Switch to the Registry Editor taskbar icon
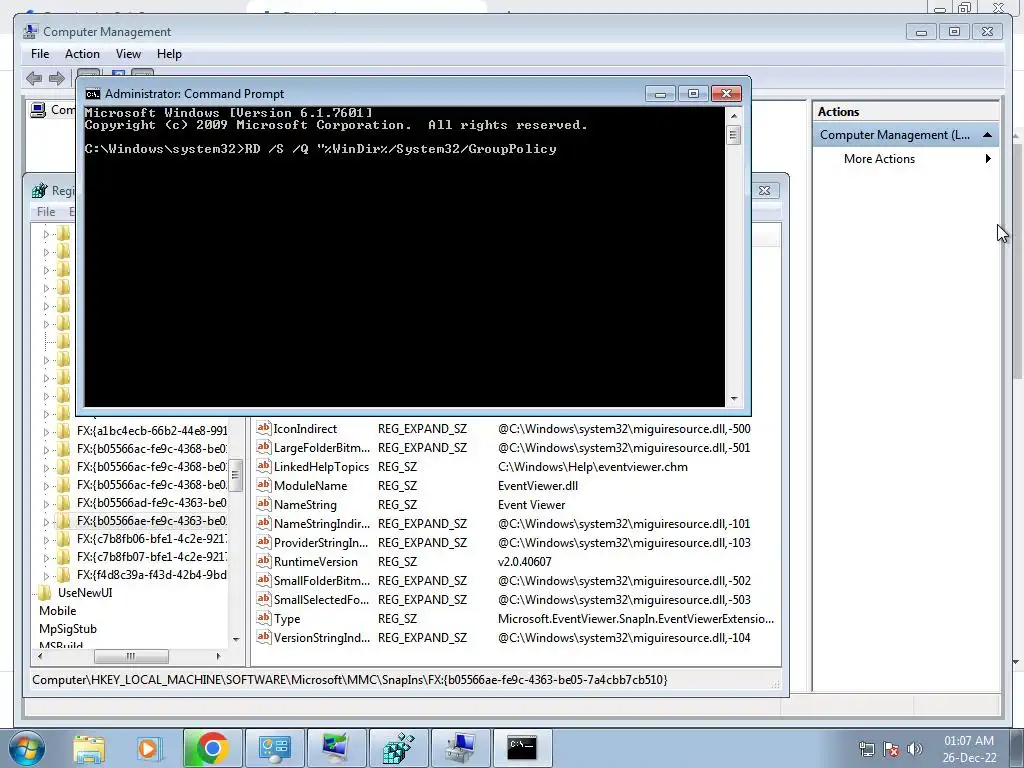The height and width of the screenshot is (768, 1024). coord(399,748)
